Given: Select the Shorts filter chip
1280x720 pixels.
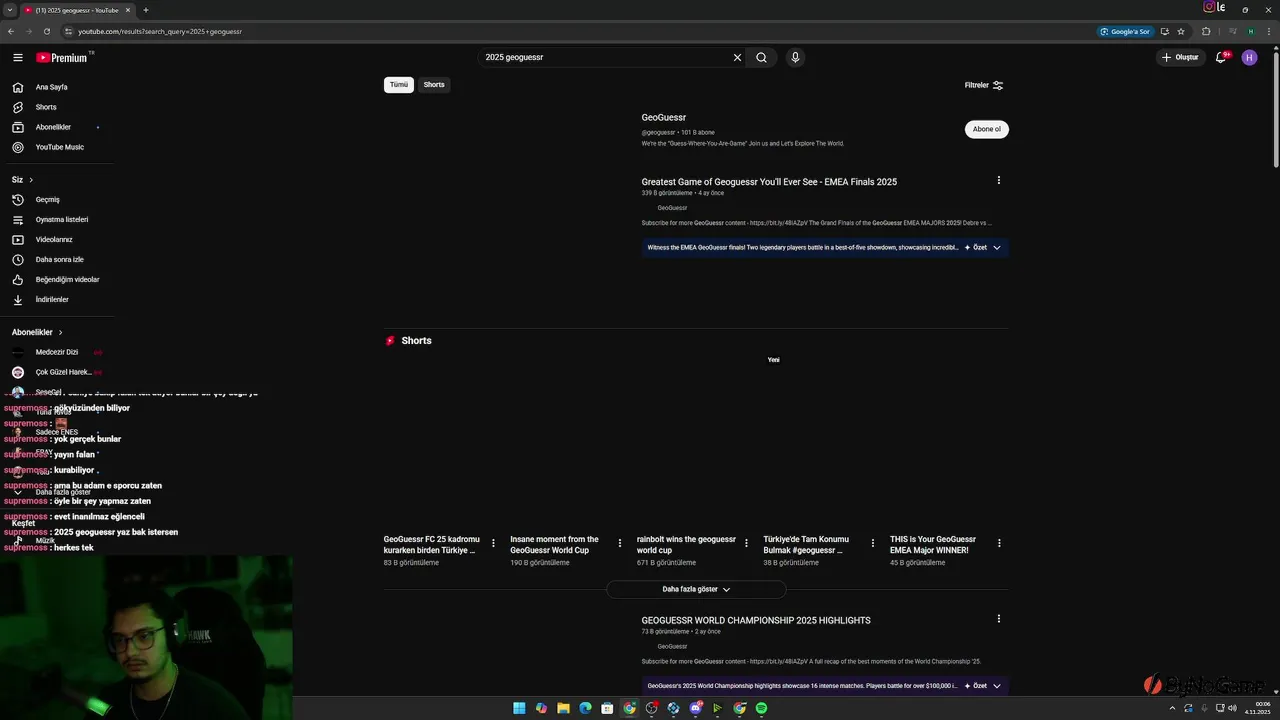Looking at the screenshot, I should 434,84.
